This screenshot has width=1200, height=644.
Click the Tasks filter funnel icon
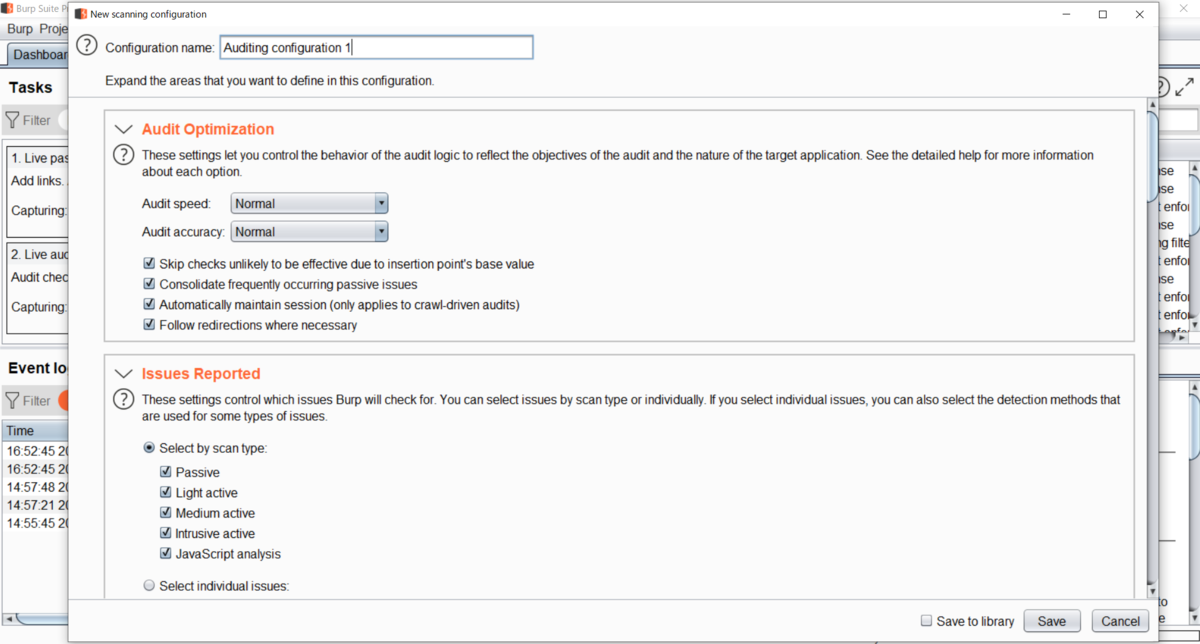13,120
